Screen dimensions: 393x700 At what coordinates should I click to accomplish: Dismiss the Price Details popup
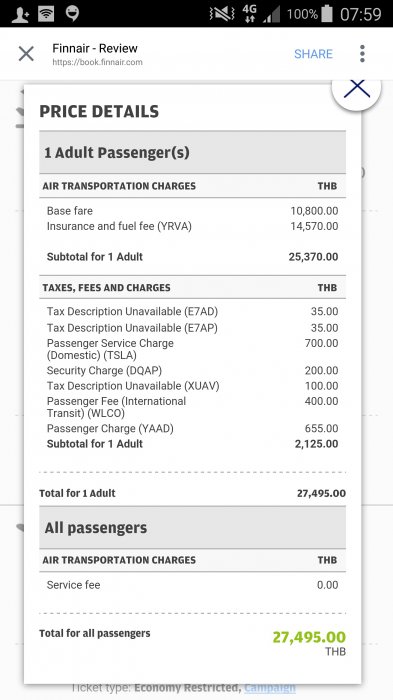(356, 88)
